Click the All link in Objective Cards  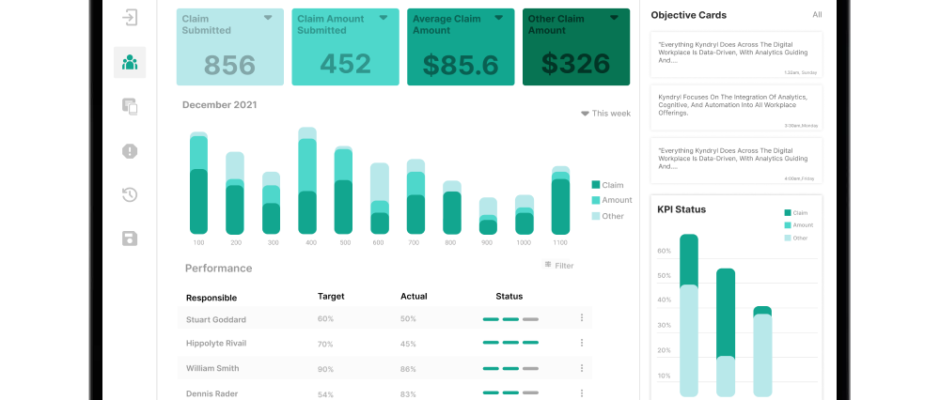click(x=817, y=15)
